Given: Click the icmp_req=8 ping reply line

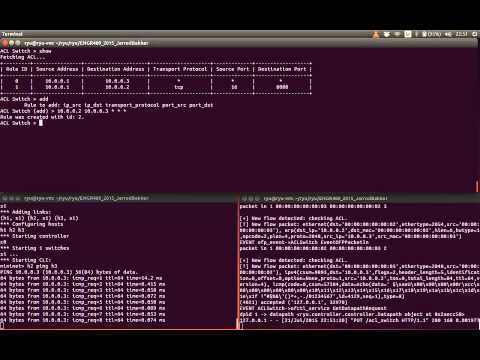Looking at the screenshot, I should (83, 320).
